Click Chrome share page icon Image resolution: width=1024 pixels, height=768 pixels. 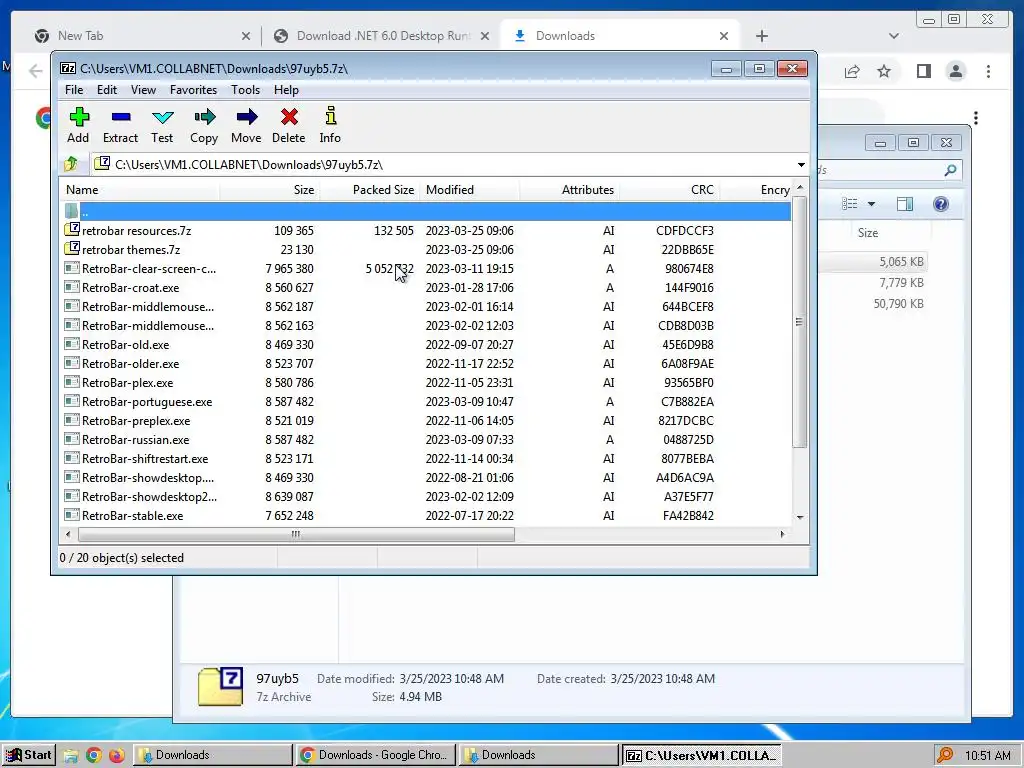point(852,71)
